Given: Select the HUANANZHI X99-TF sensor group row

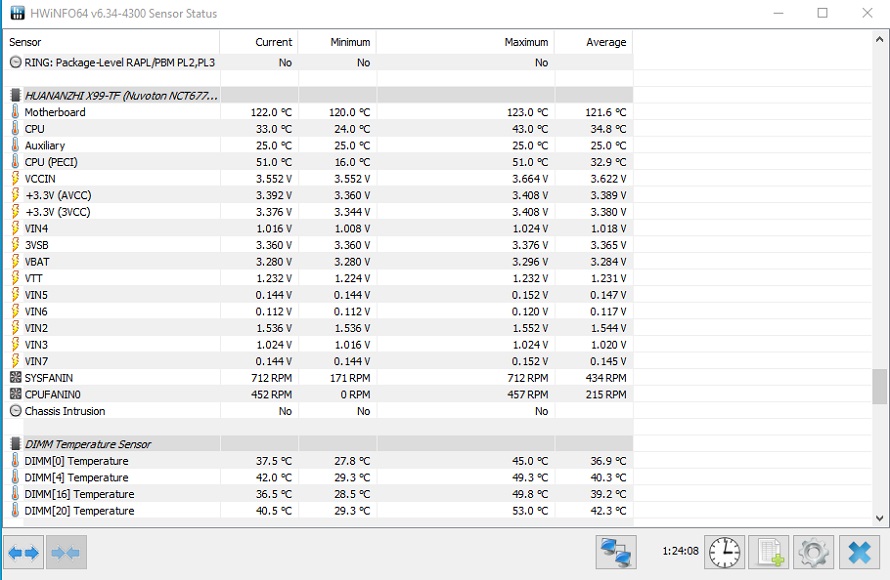Looking at the screenshot, I should tap(318, 95).
